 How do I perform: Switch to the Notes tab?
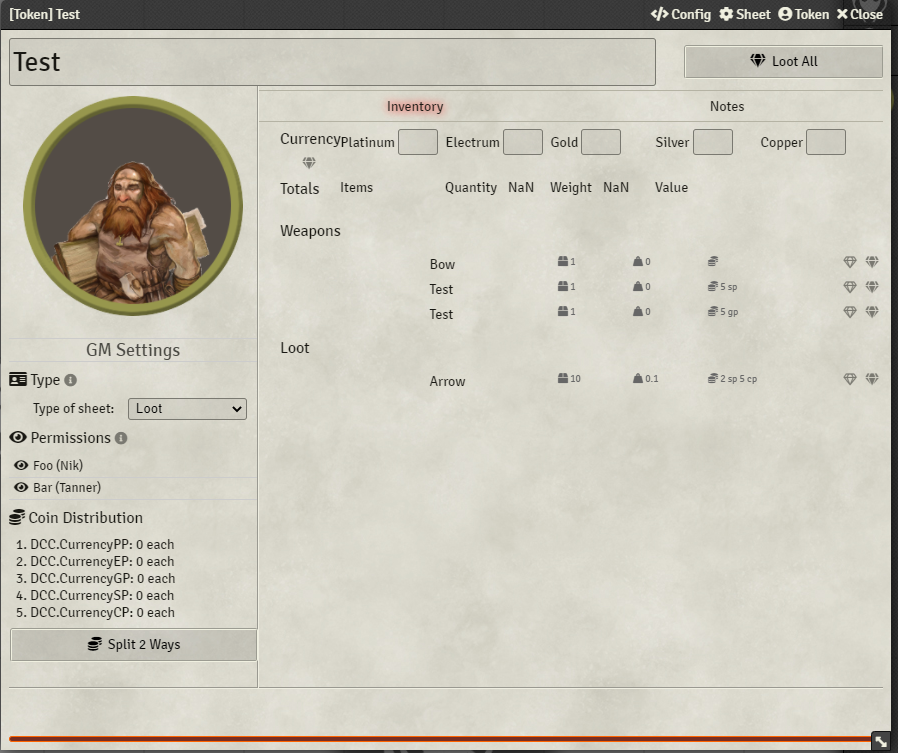(726, 106)
